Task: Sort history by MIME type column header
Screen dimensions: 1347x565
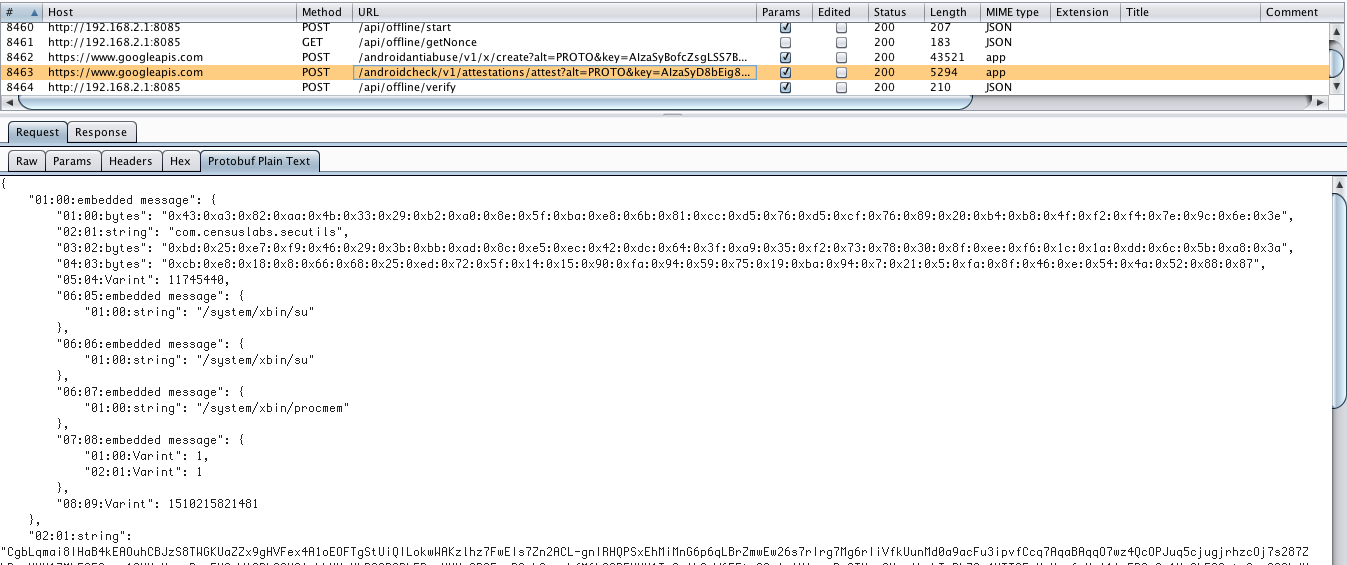Action: [x=1012, y=12]
